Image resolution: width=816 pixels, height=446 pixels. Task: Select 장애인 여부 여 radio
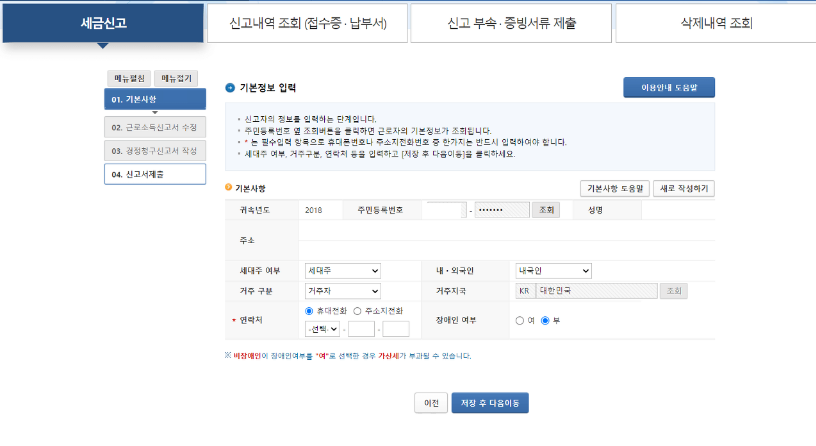[x=519, y=321]
